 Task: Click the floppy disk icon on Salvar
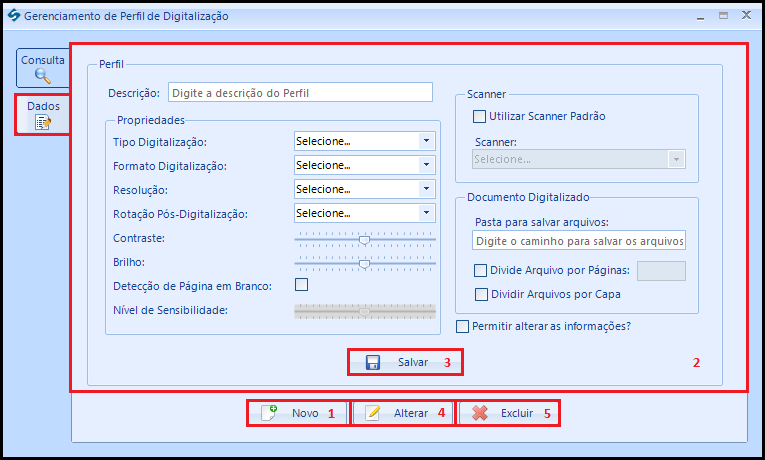(x=373, y=362)
